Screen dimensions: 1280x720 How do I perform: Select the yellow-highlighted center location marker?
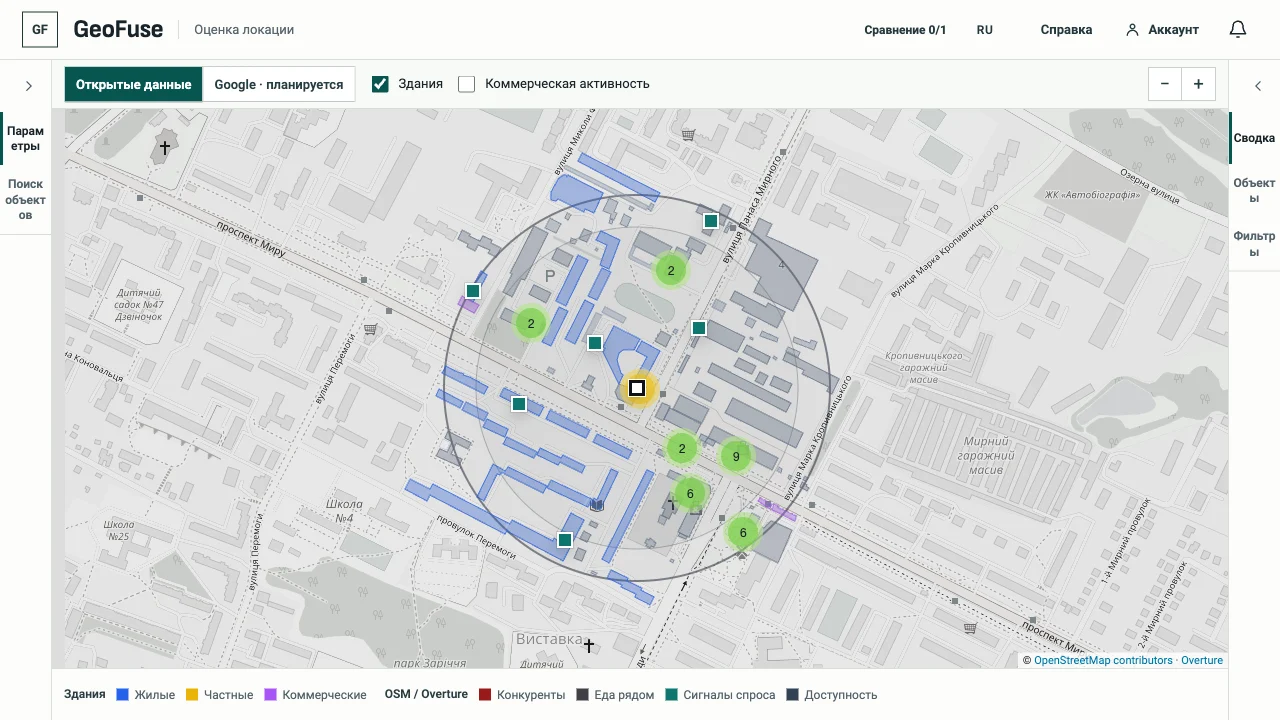click(x=637, y=388)
